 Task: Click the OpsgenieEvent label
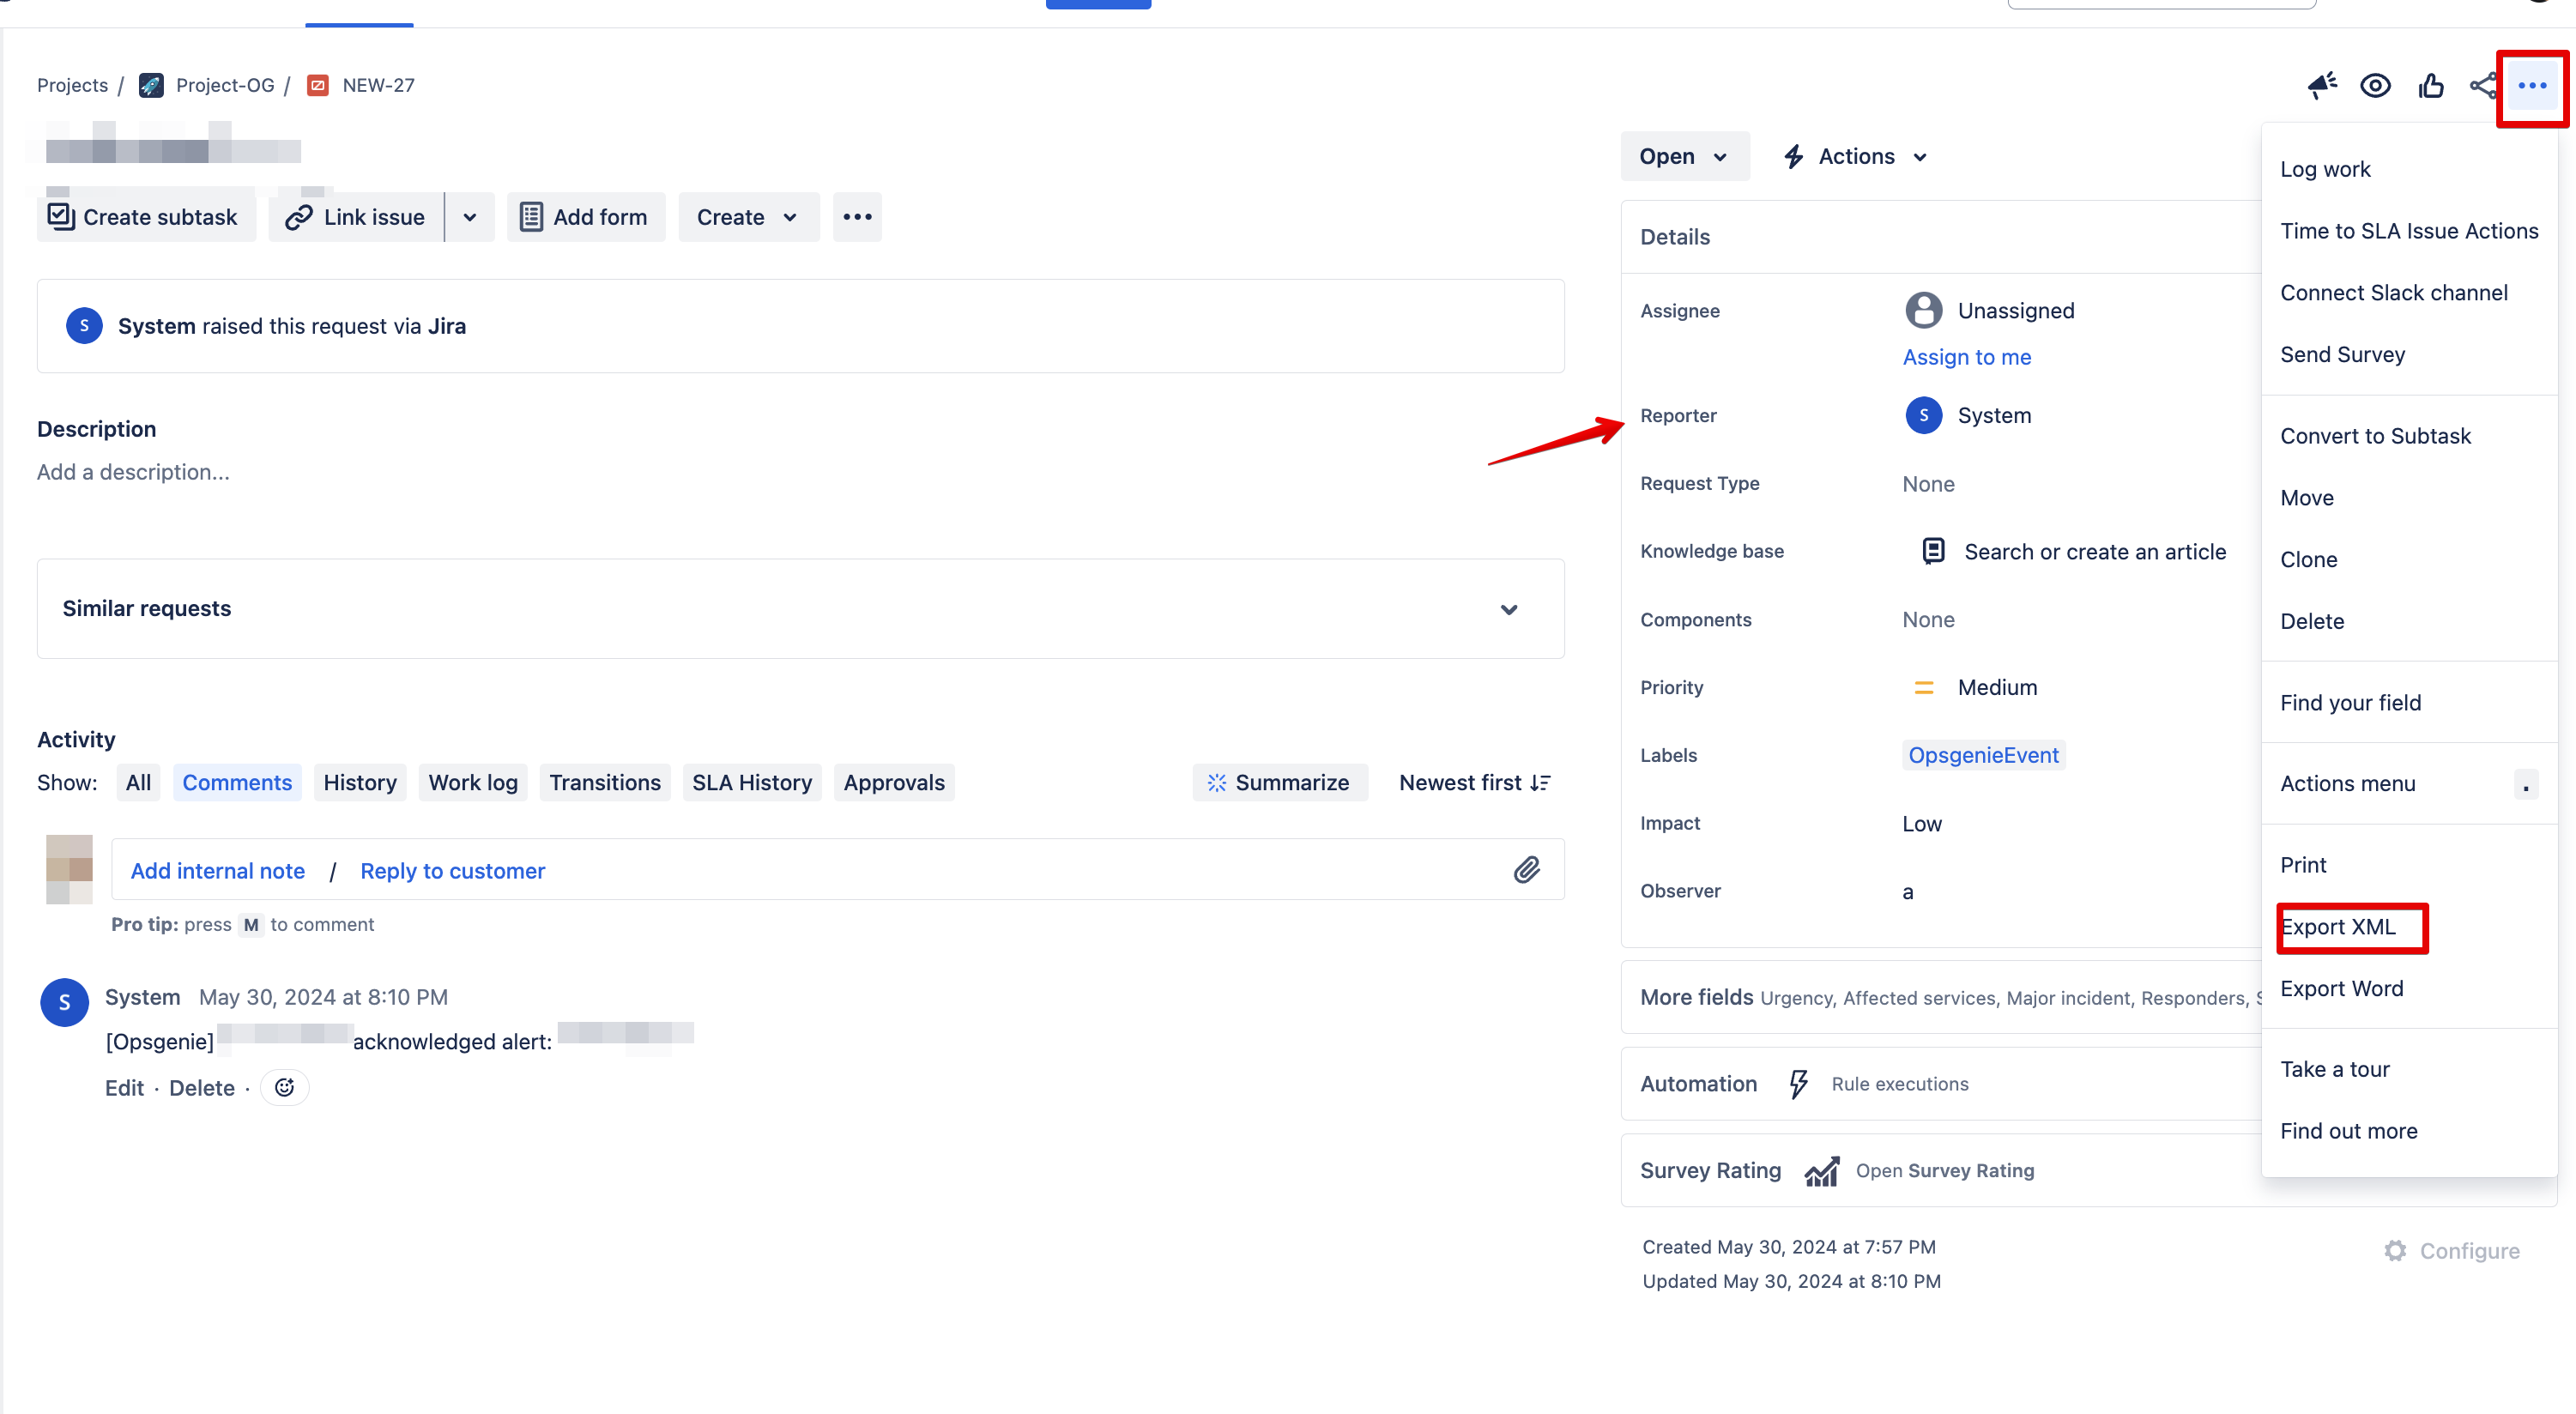tap(1983, 755)
